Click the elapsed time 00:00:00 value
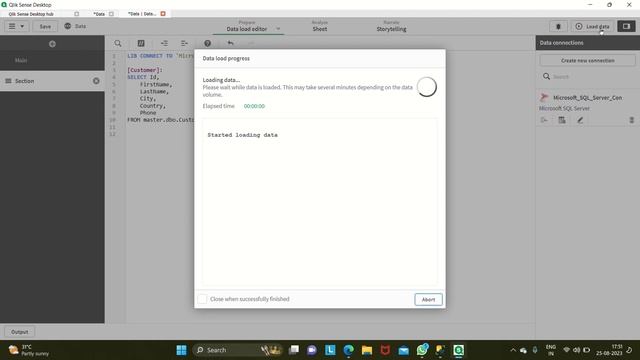The width and height of the screenshot is (640, 360). click(254, 106)
